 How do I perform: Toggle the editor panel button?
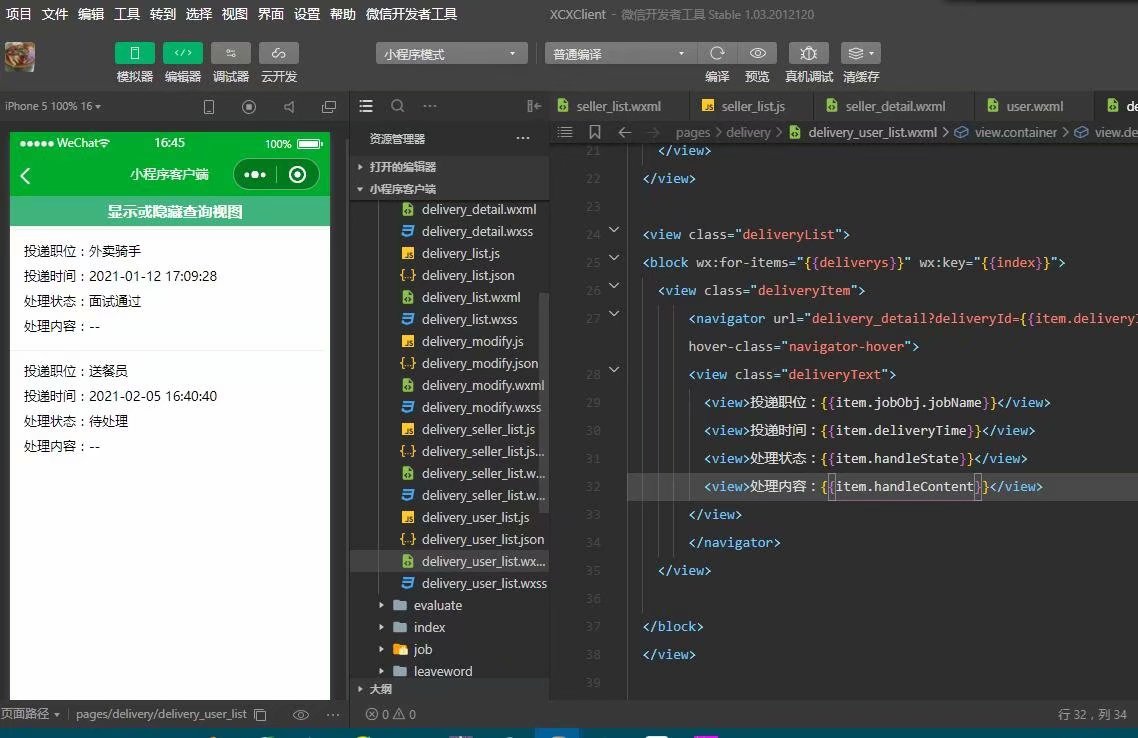(x=183, y=53)
